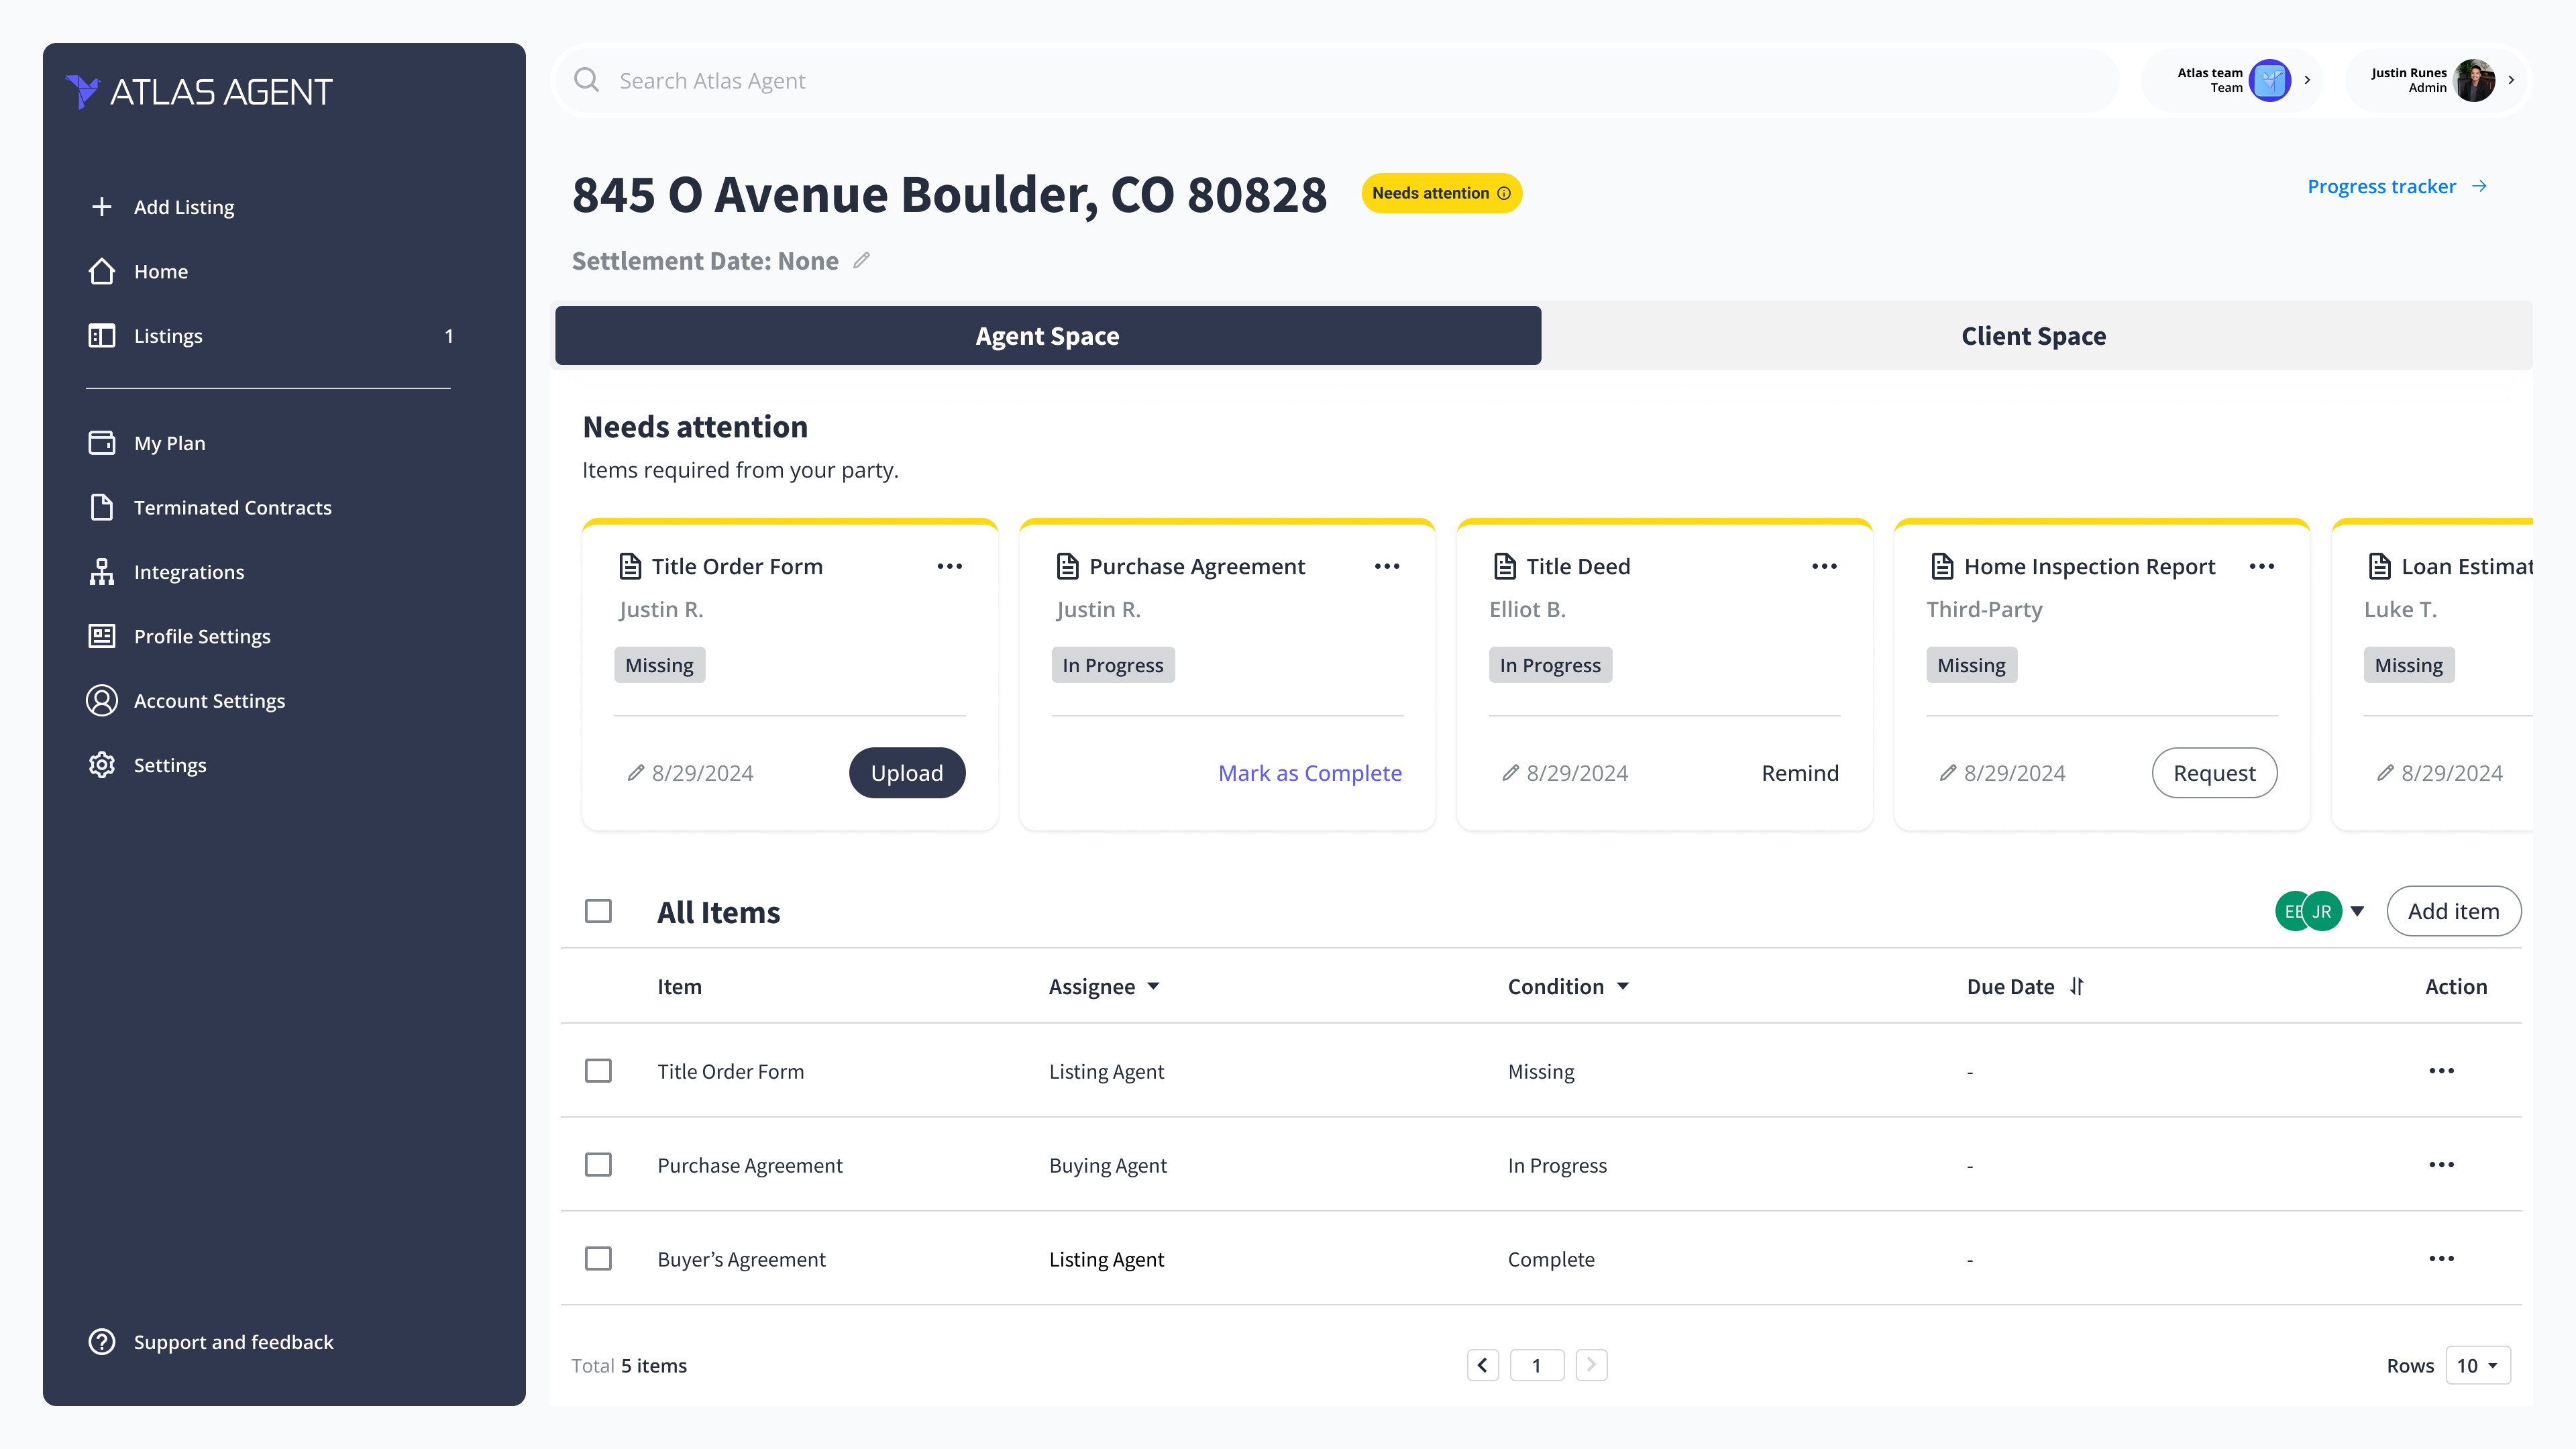Check the Title Order Form row checkbox
This screenshot has width=2576, height=1449.
pos(598,1071)
